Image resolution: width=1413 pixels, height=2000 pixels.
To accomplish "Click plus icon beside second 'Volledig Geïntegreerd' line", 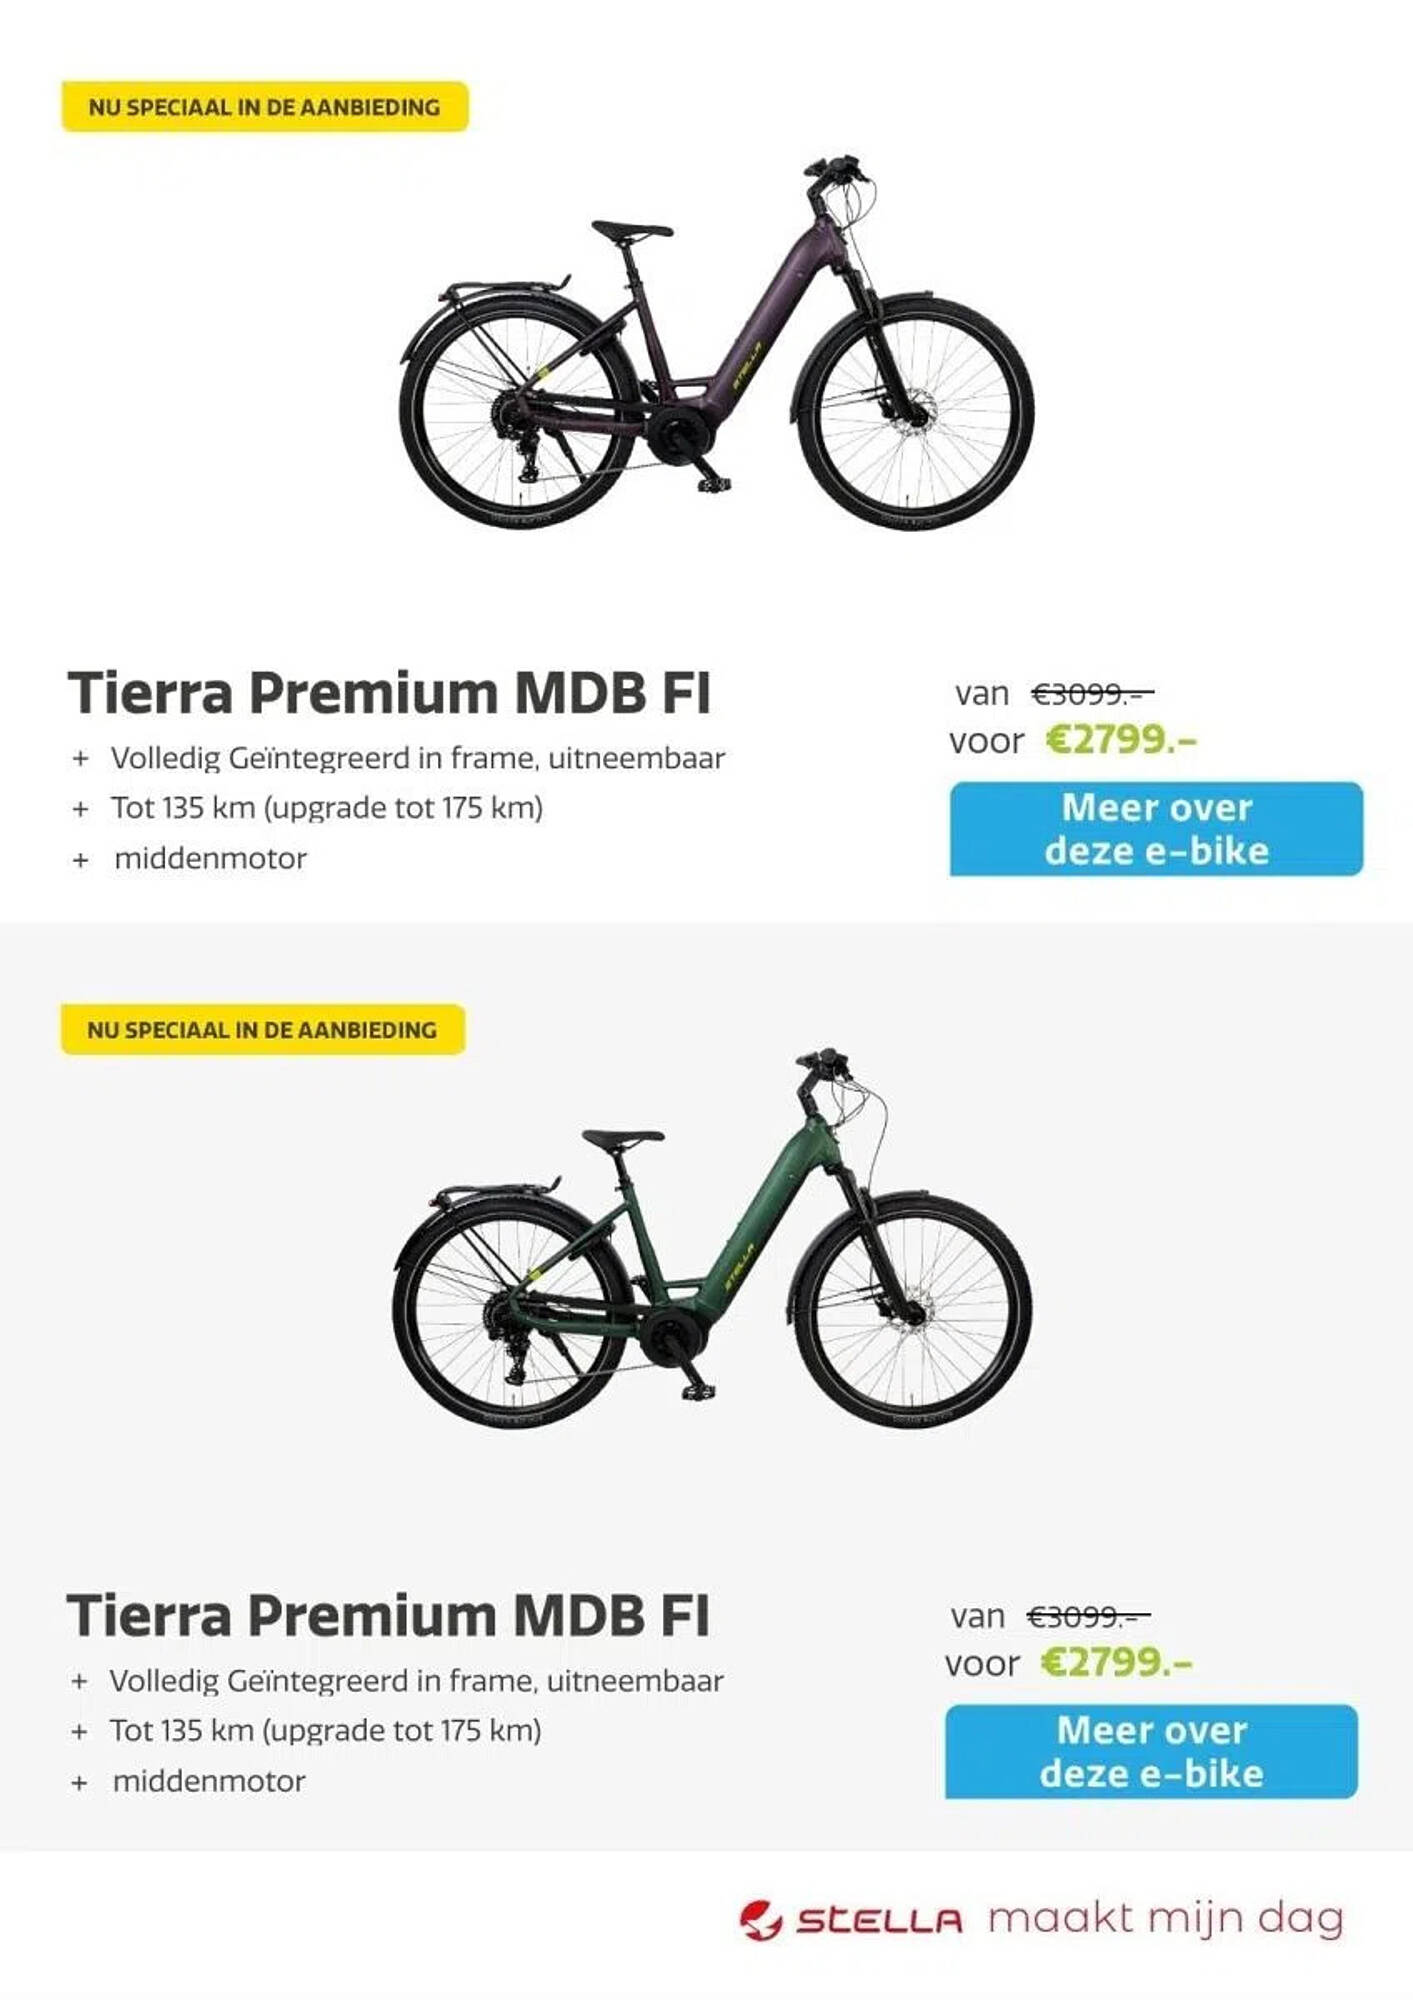I will pos(80,1682).
